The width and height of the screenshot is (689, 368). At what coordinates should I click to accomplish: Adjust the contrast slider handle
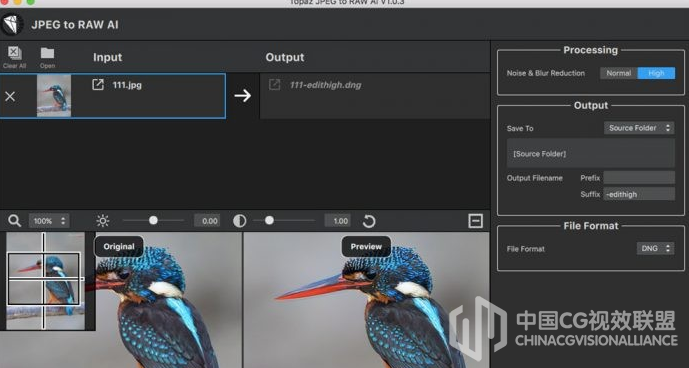269,220
